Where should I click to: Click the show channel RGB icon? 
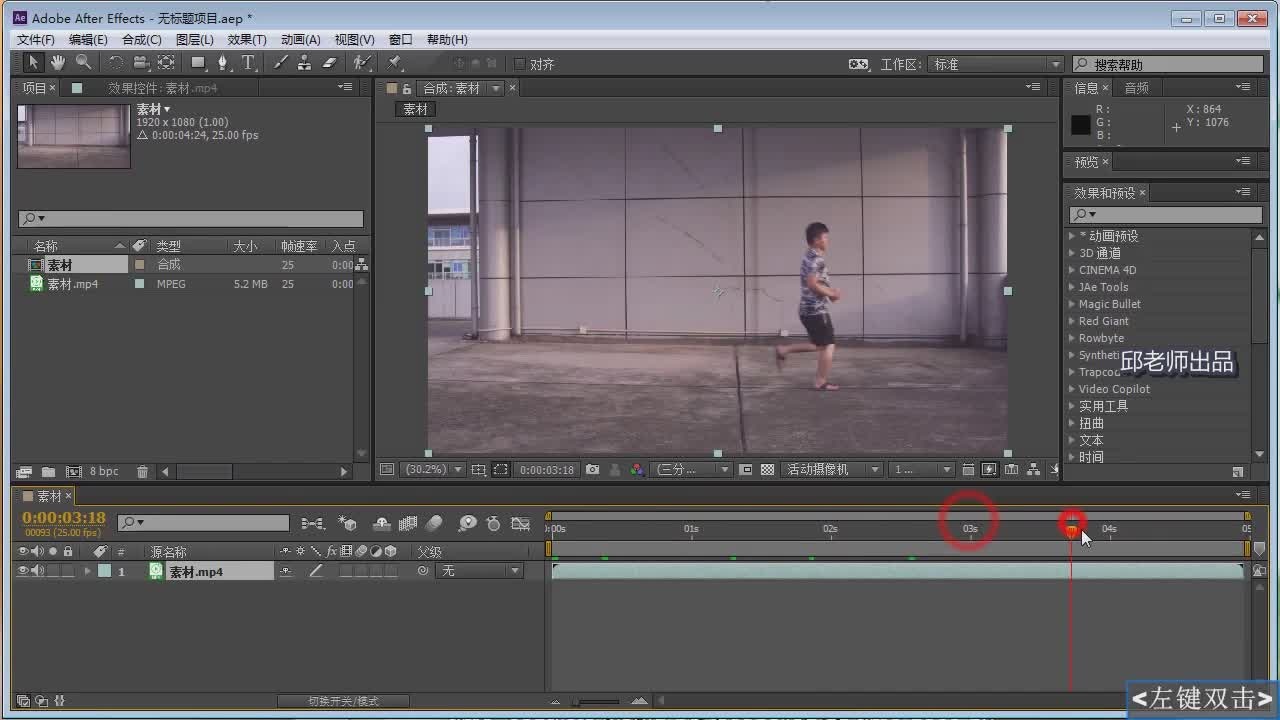(x=638, y=469)
